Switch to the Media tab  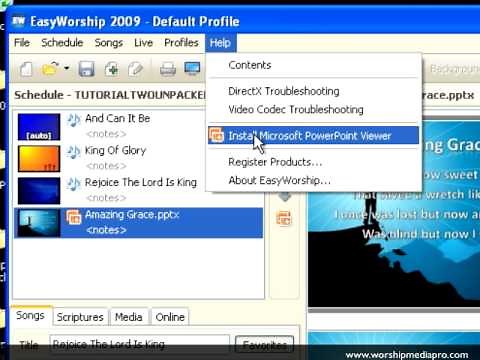[129, 317]
